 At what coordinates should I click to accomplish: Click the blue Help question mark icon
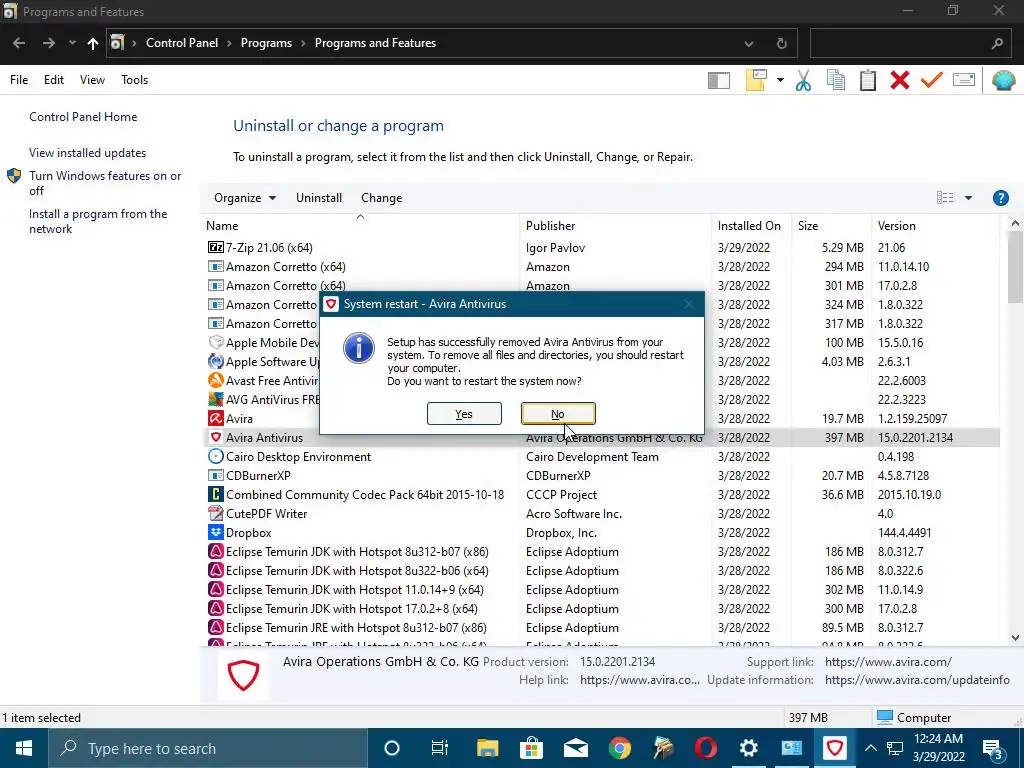(x=1000, y=198)
